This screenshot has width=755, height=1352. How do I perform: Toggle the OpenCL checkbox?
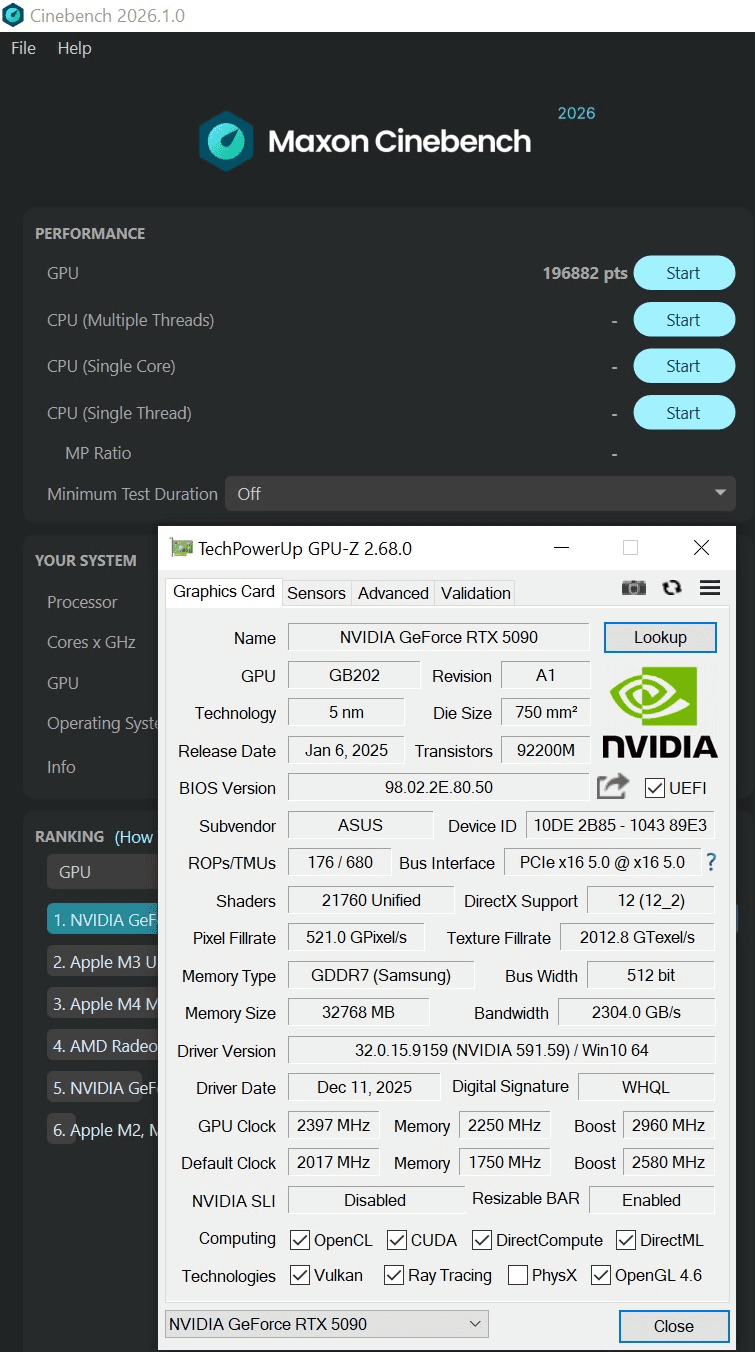coord(299,1240)
